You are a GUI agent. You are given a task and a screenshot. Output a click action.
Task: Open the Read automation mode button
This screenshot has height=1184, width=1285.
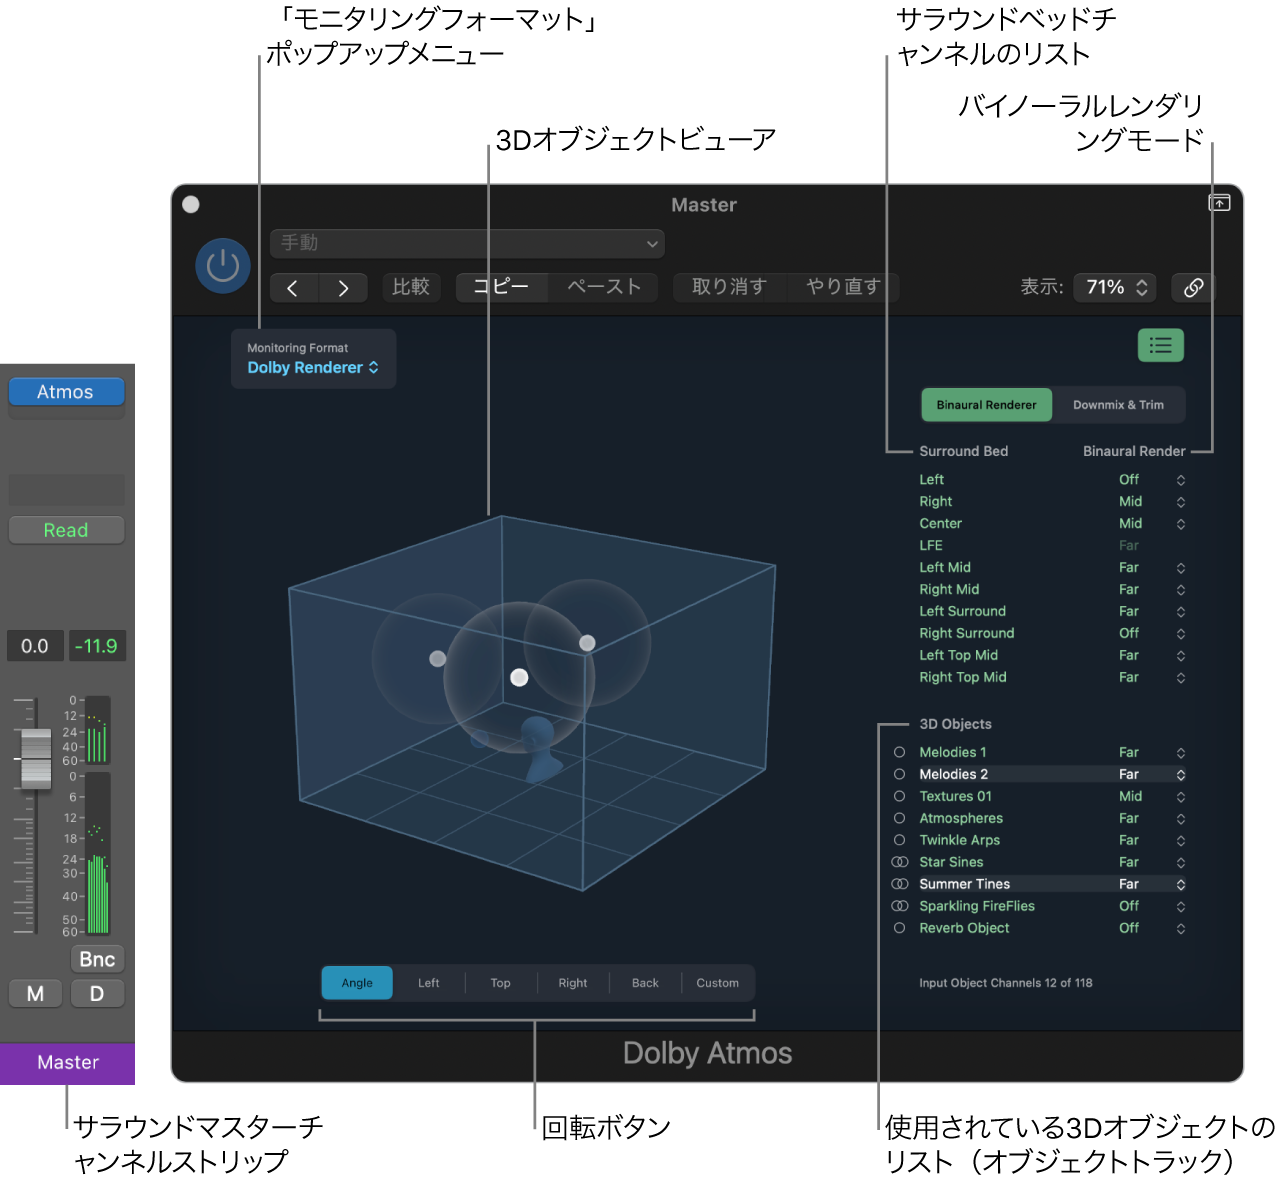66,530
